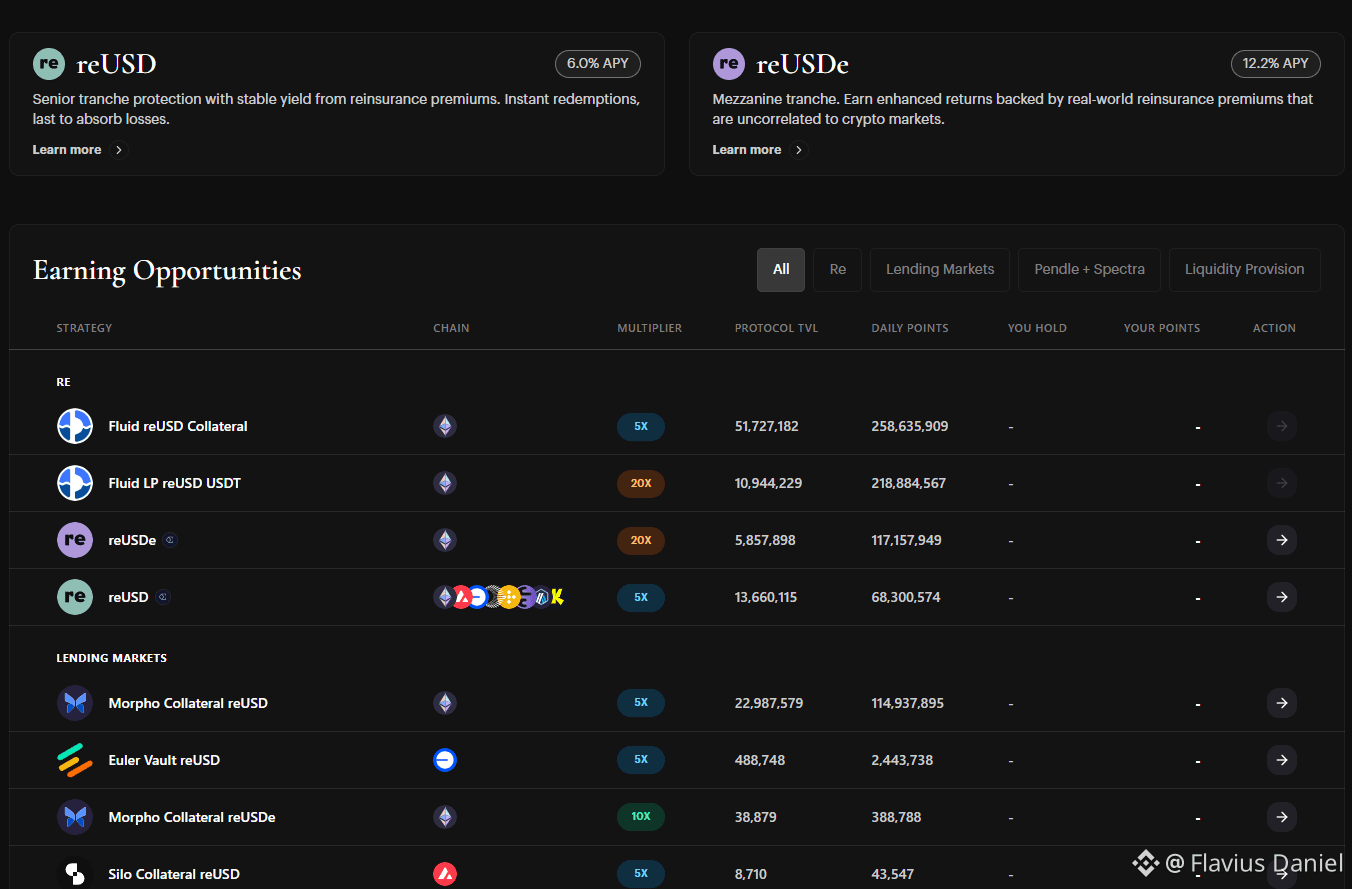The image size is (1352, 889).
Task: Click the Protocol TVL value 51,727,182
Action: coord(767,426)
